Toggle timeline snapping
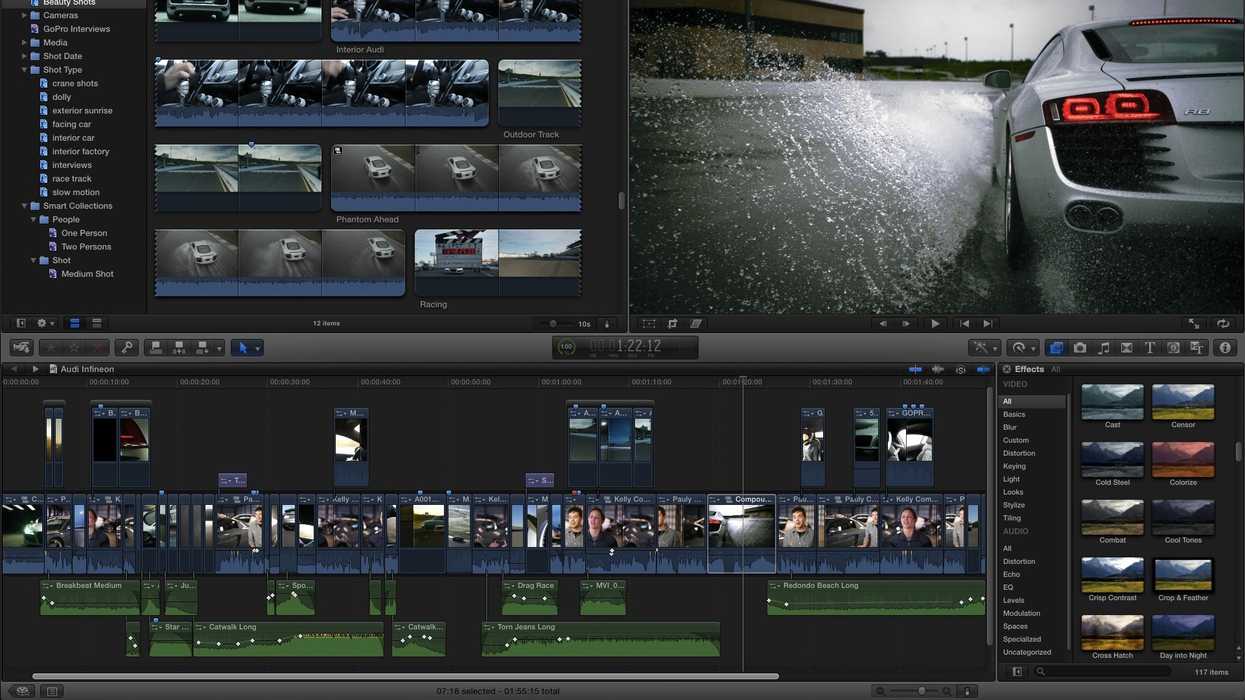Screen dimensions: 1245x700 (983, 370)
